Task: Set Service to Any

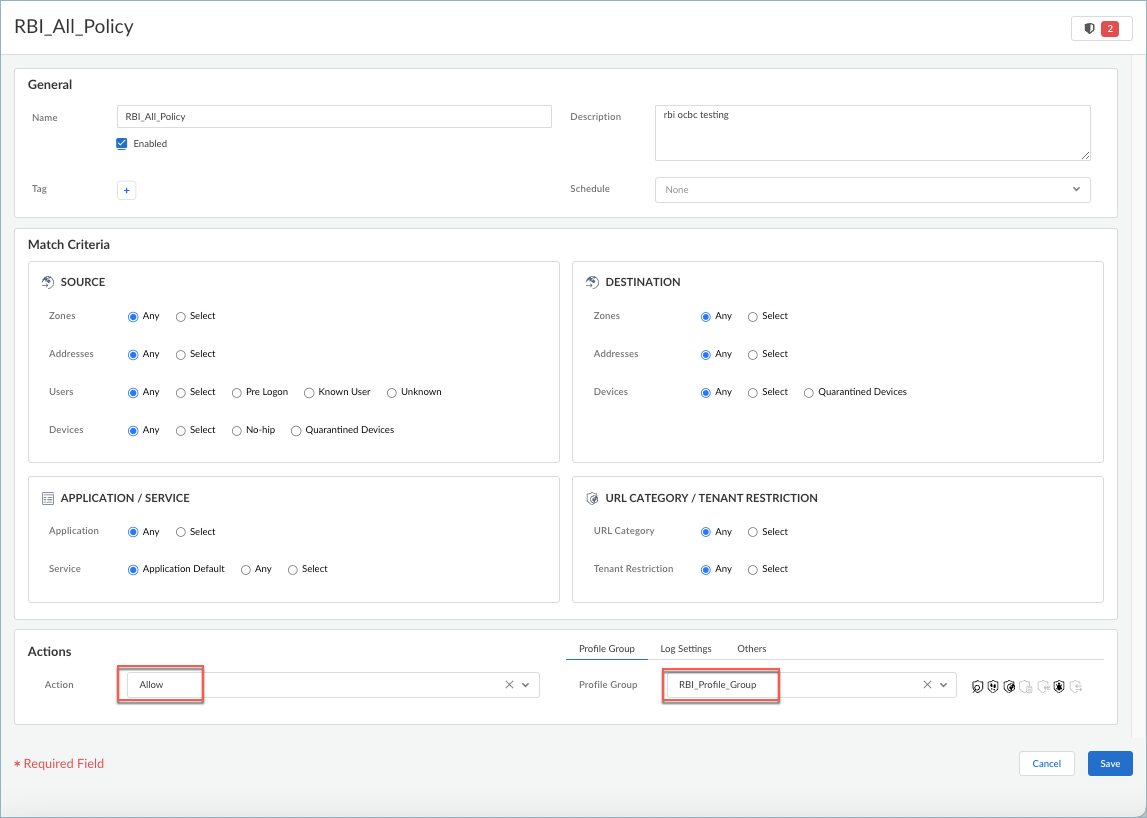Action: pos(246,570)
